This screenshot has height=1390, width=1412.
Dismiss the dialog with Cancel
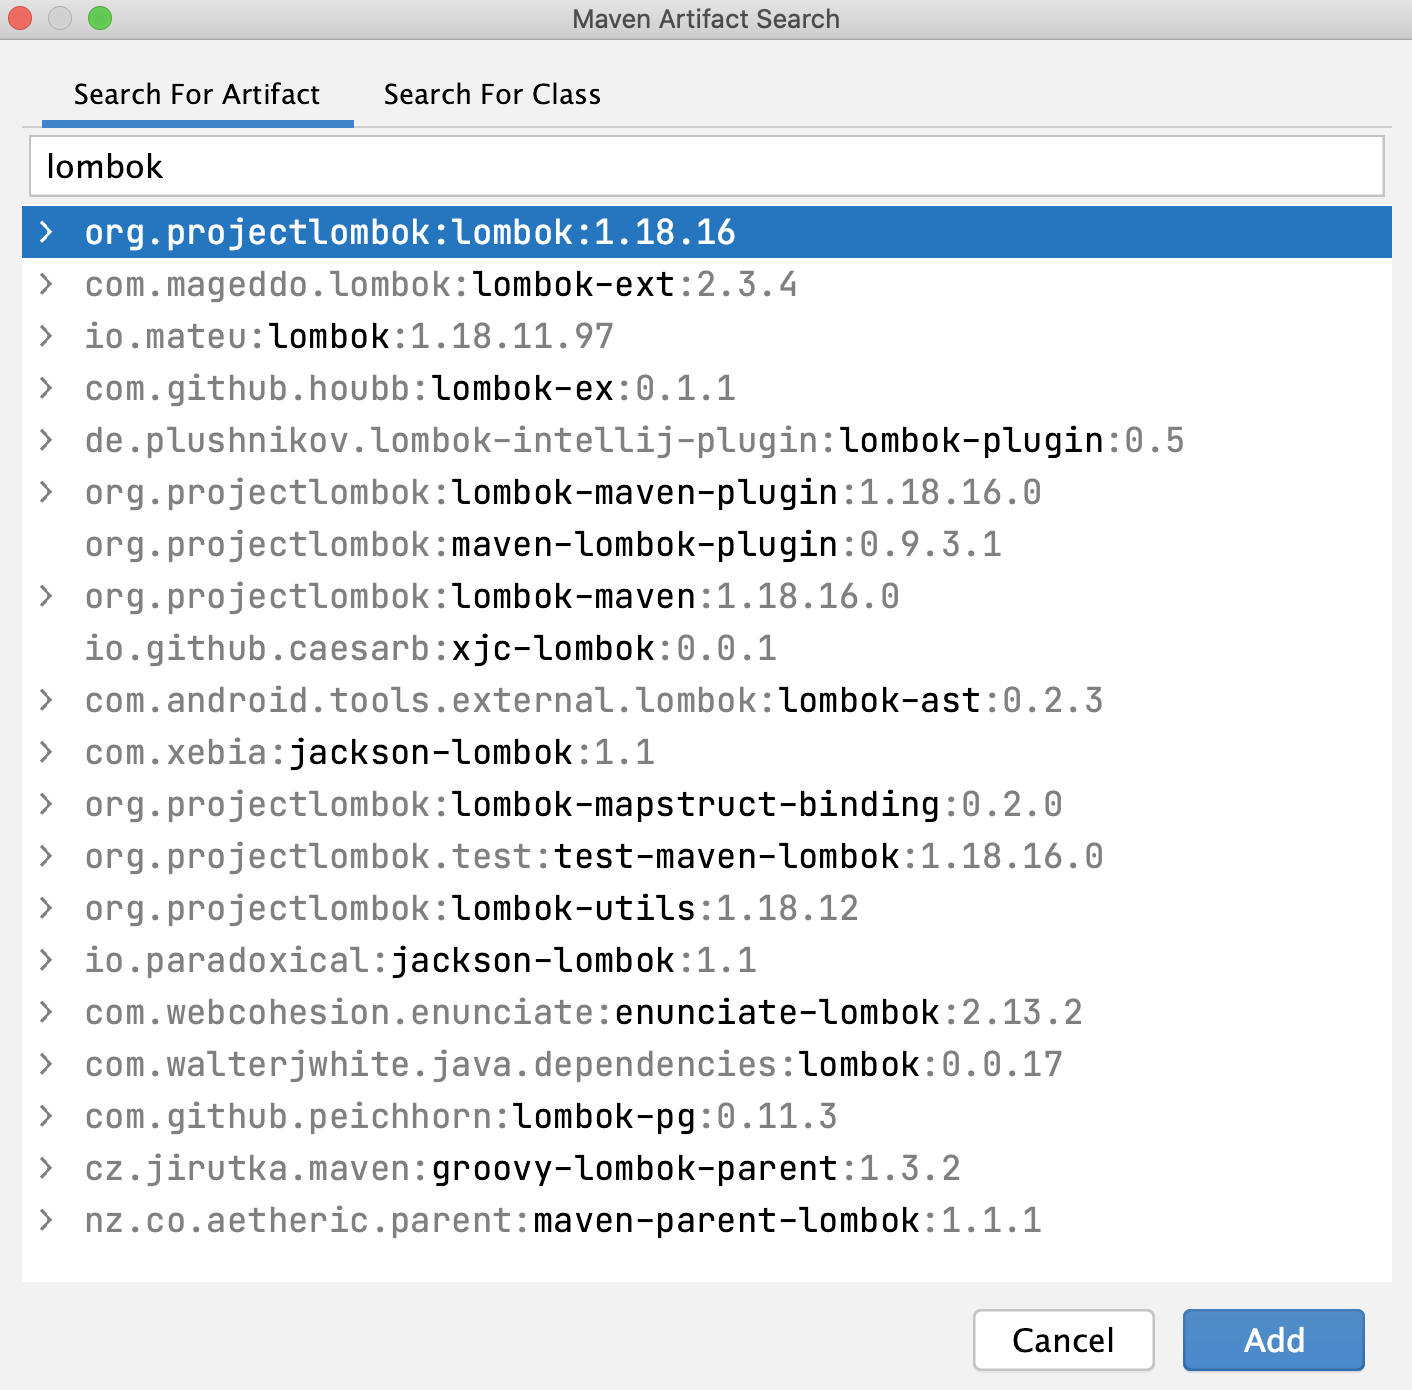click(x=1063, y=1340)
